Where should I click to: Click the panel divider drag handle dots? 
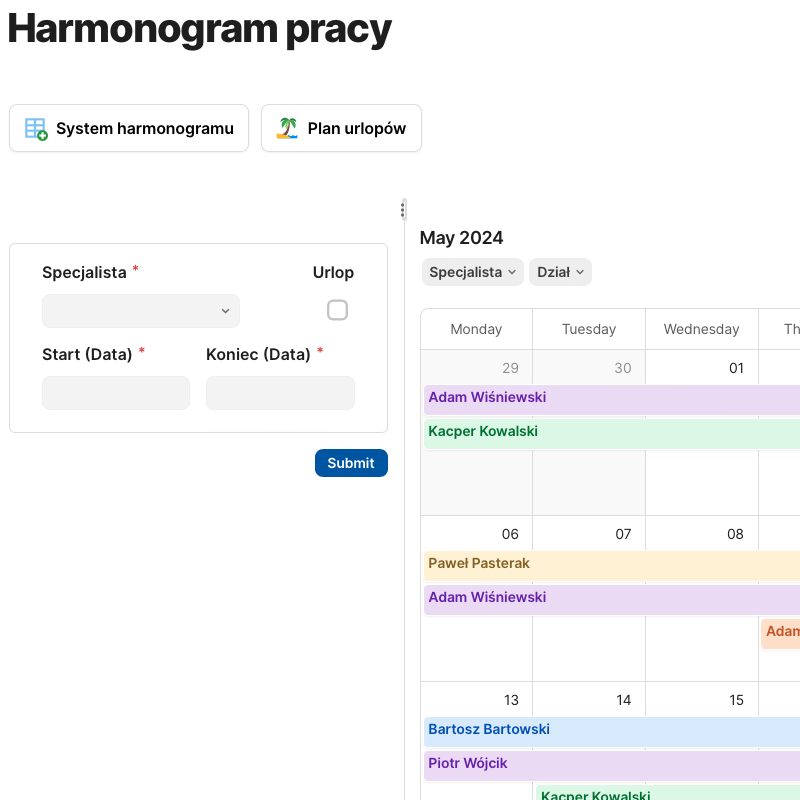click(x=403, y=209)
